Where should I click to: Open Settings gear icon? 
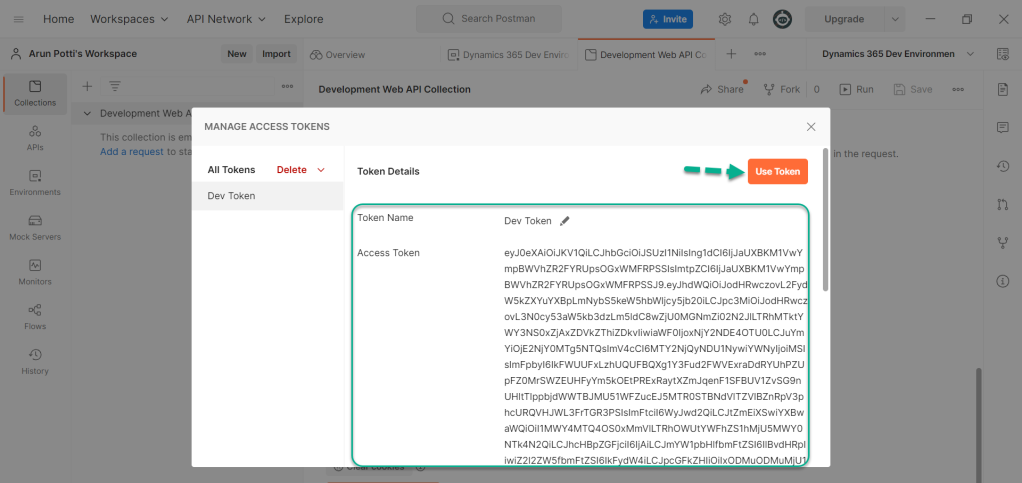point(725,19)
